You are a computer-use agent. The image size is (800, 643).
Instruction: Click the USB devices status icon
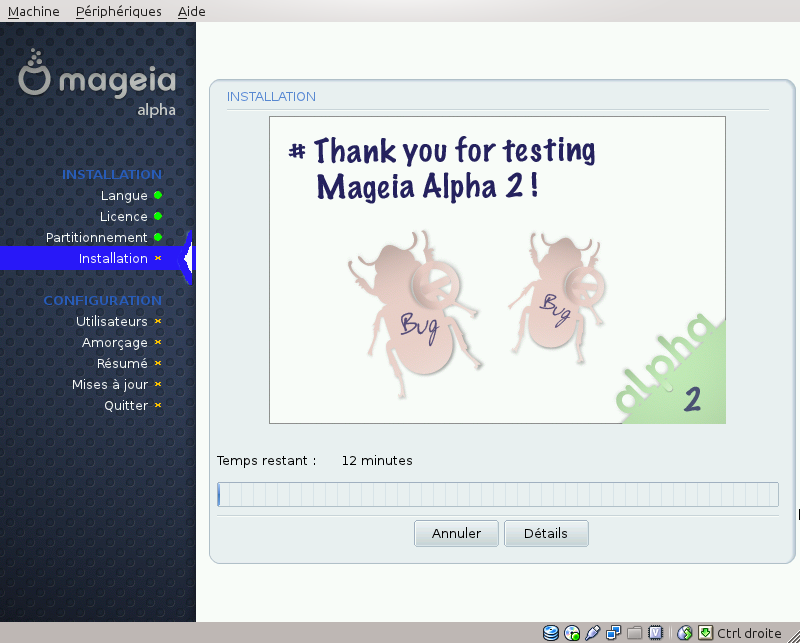coord(592,633)
